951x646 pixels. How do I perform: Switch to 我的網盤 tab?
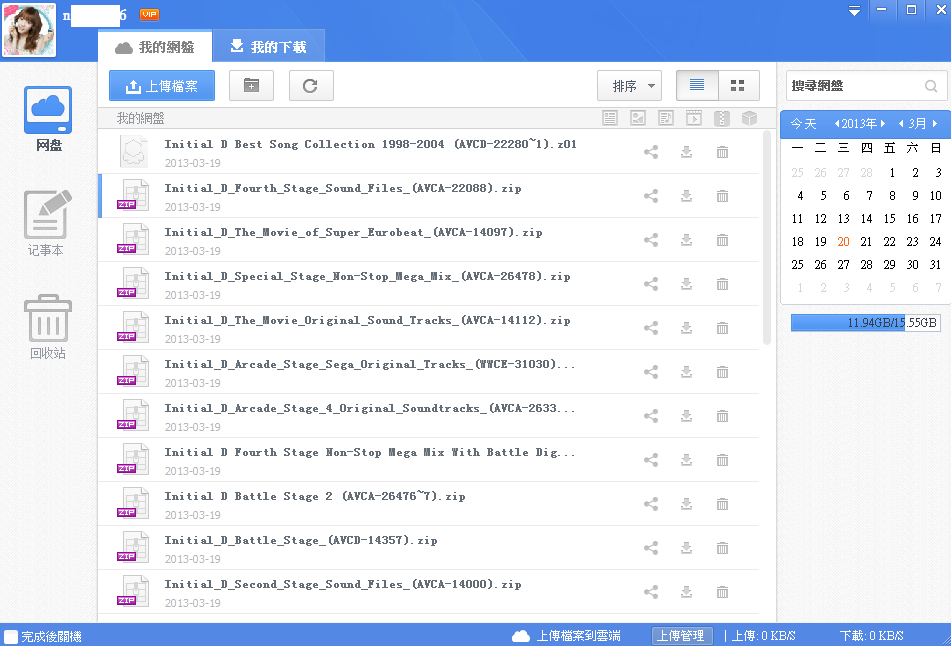(155, 47)
